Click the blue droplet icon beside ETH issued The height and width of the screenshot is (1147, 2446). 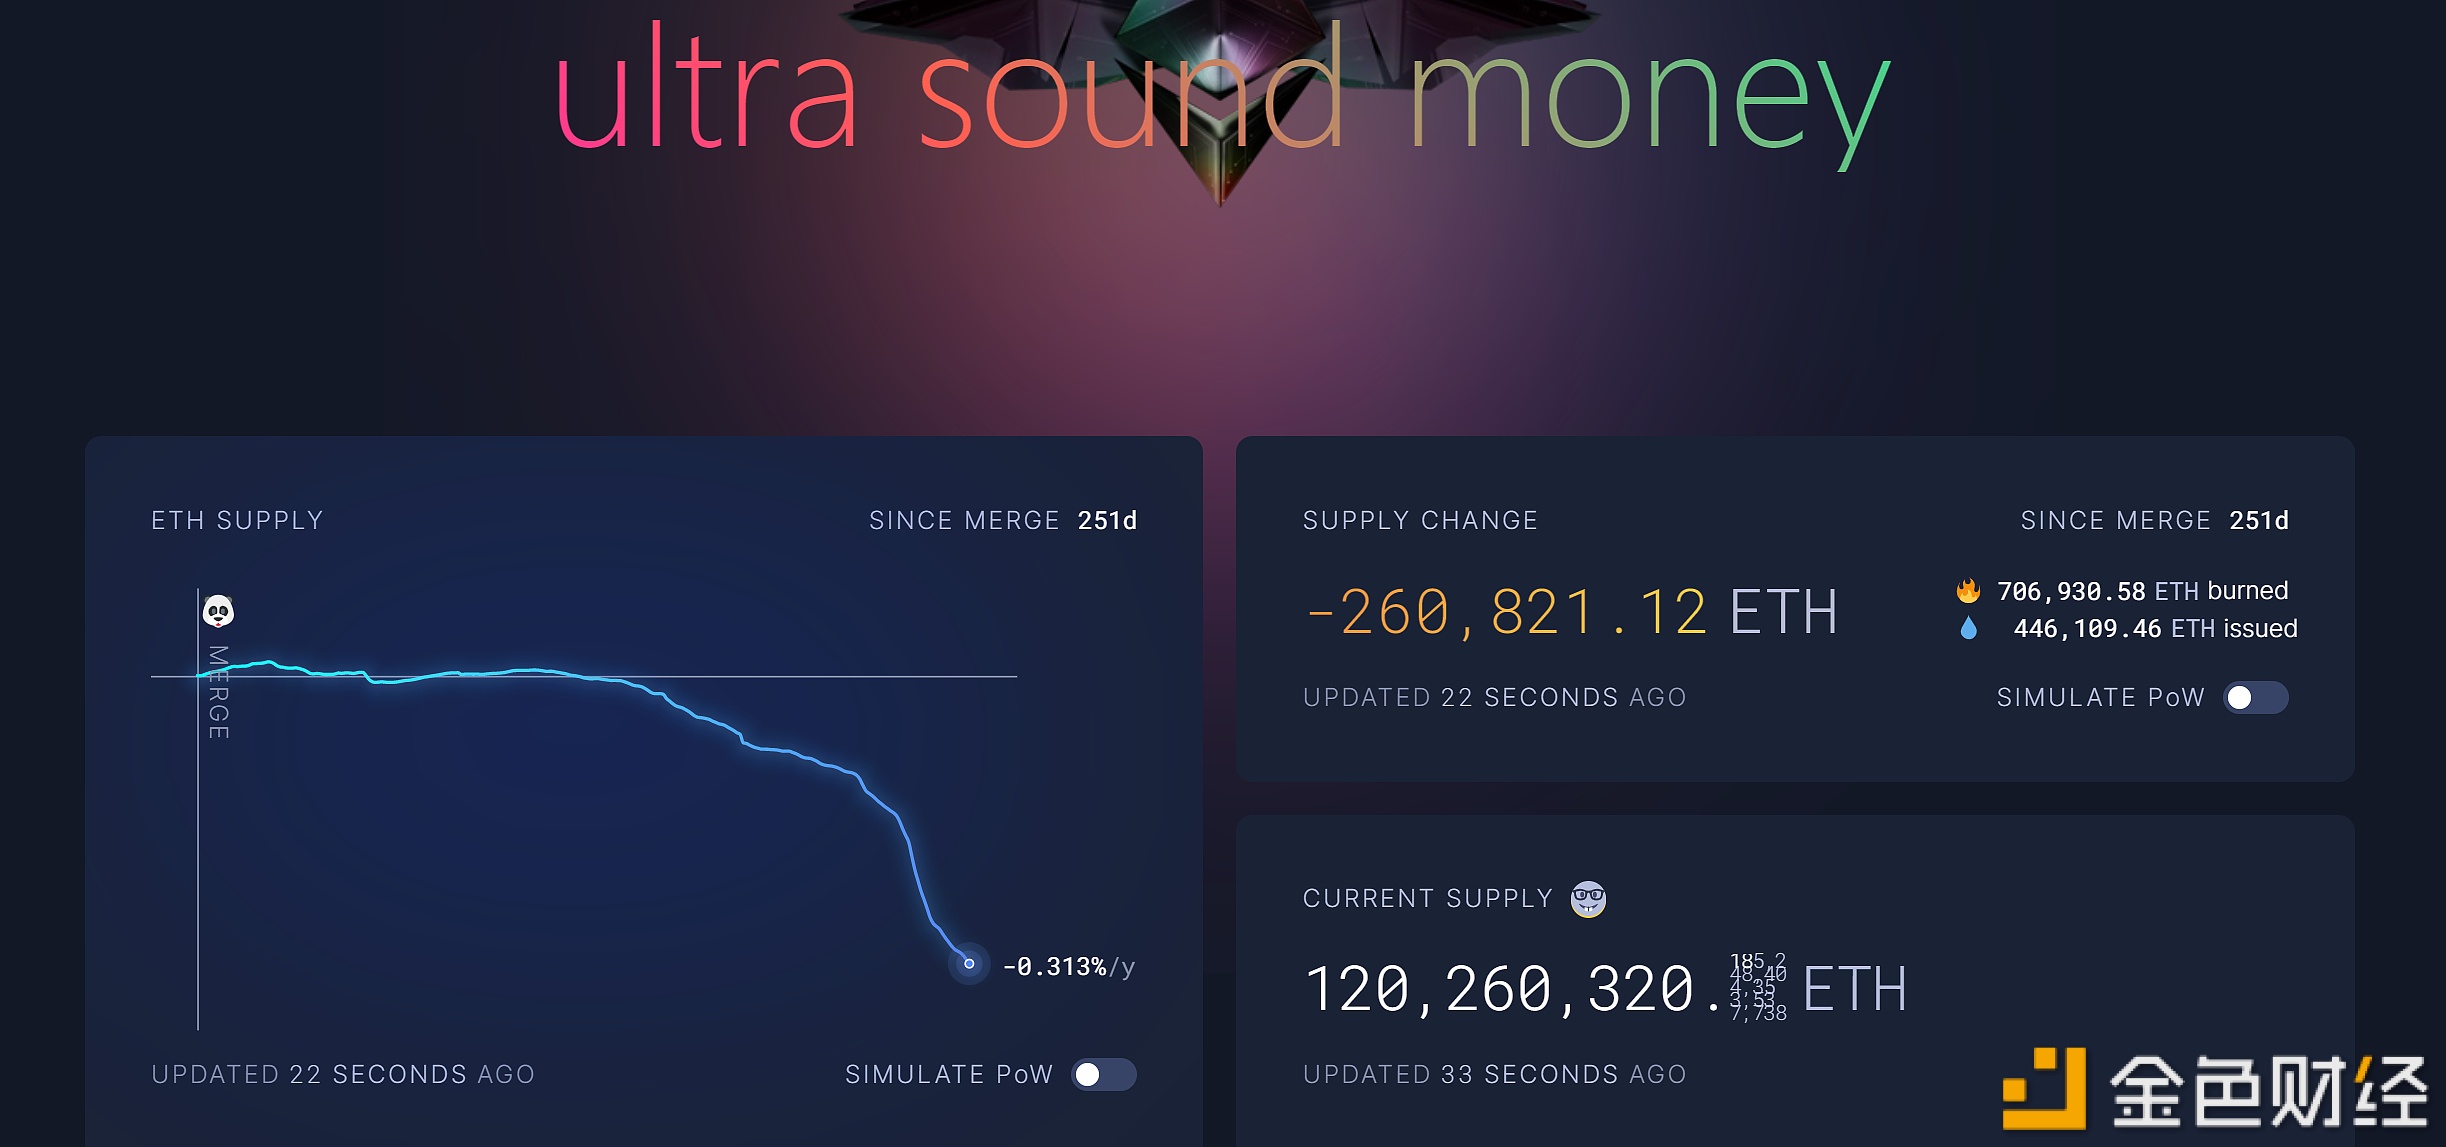coord(1968,628)
